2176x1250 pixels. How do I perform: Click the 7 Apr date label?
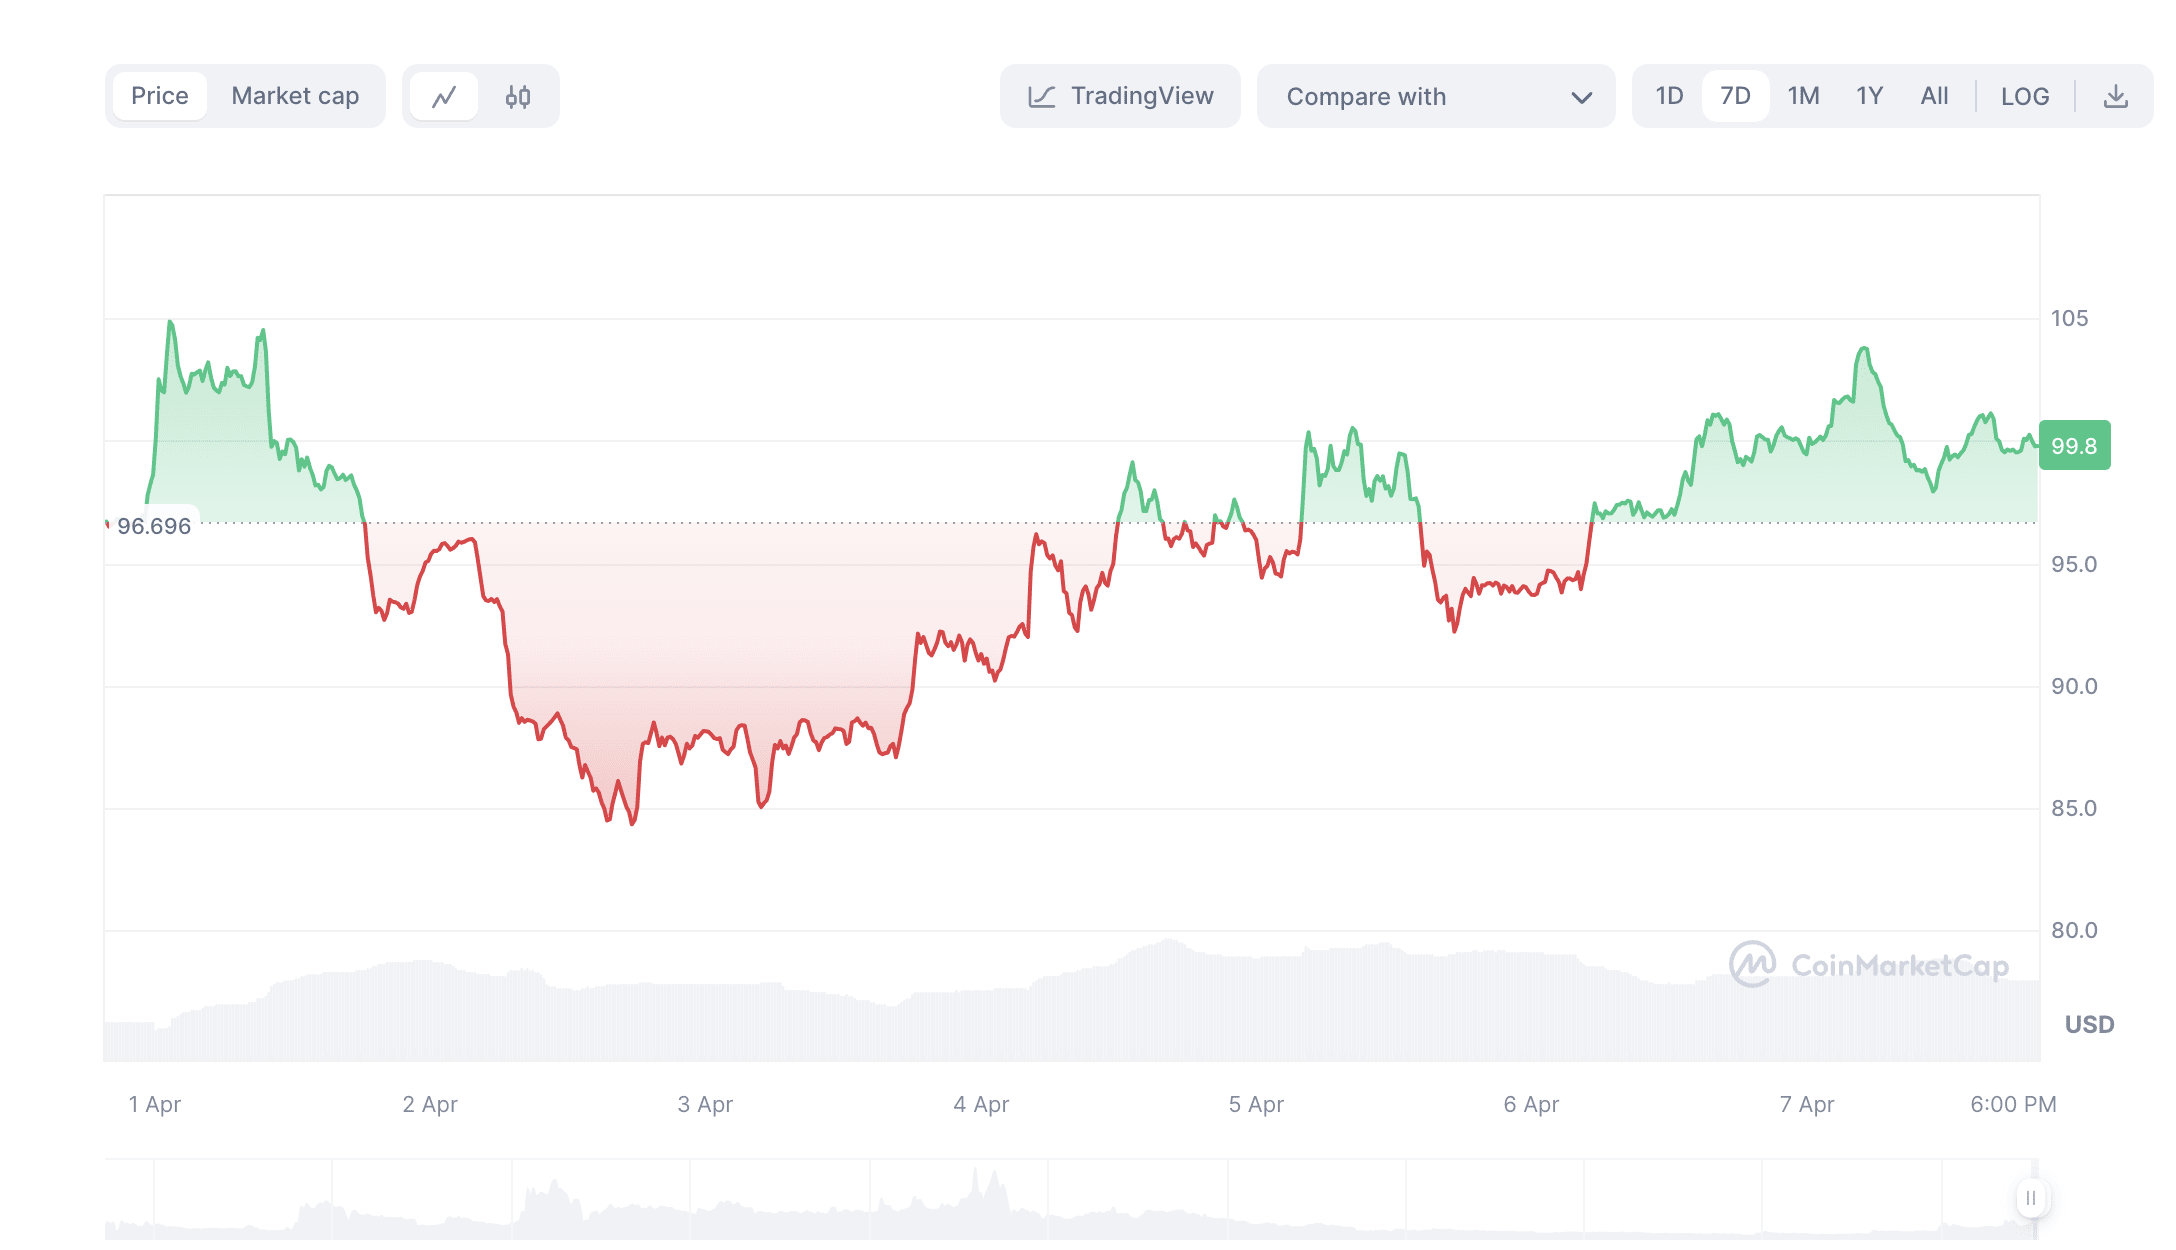[x=1807, y=1104]
